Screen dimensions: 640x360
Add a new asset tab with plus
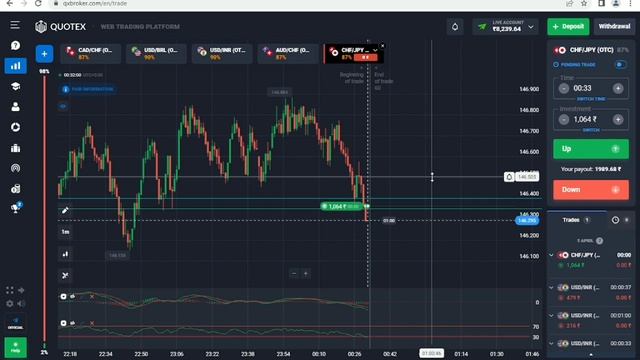44,54
